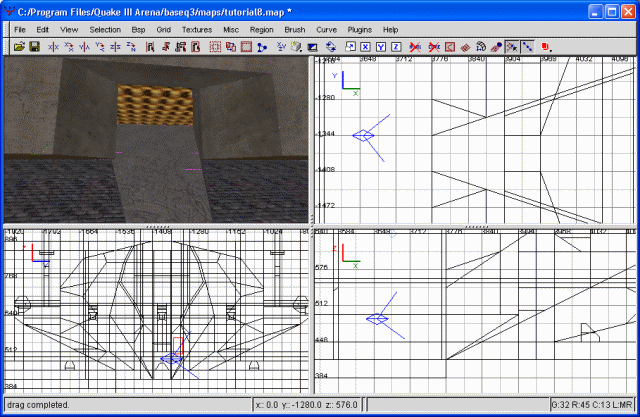640x417 pixels.
Task: Click the patch caps icon
Action: (x=496, y=47)
